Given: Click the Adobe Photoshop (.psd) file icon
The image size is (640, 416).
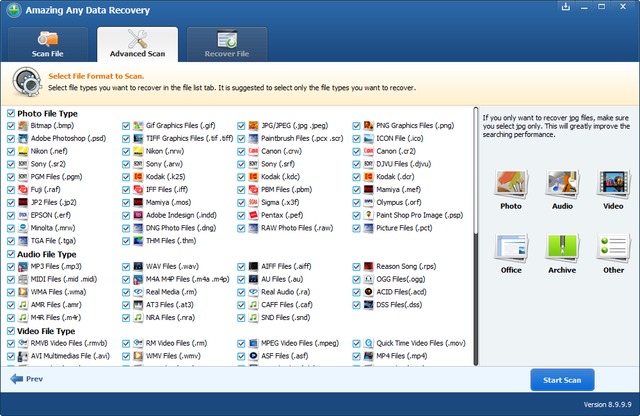Looking at the screenshot, I should 24,139.
